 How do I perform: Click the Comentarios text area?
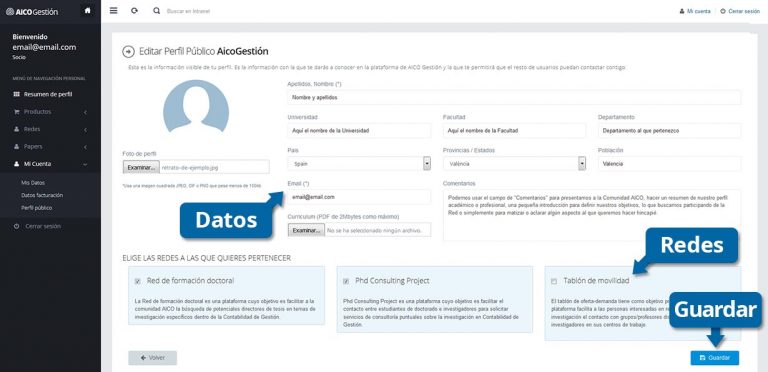pos(592,215)
